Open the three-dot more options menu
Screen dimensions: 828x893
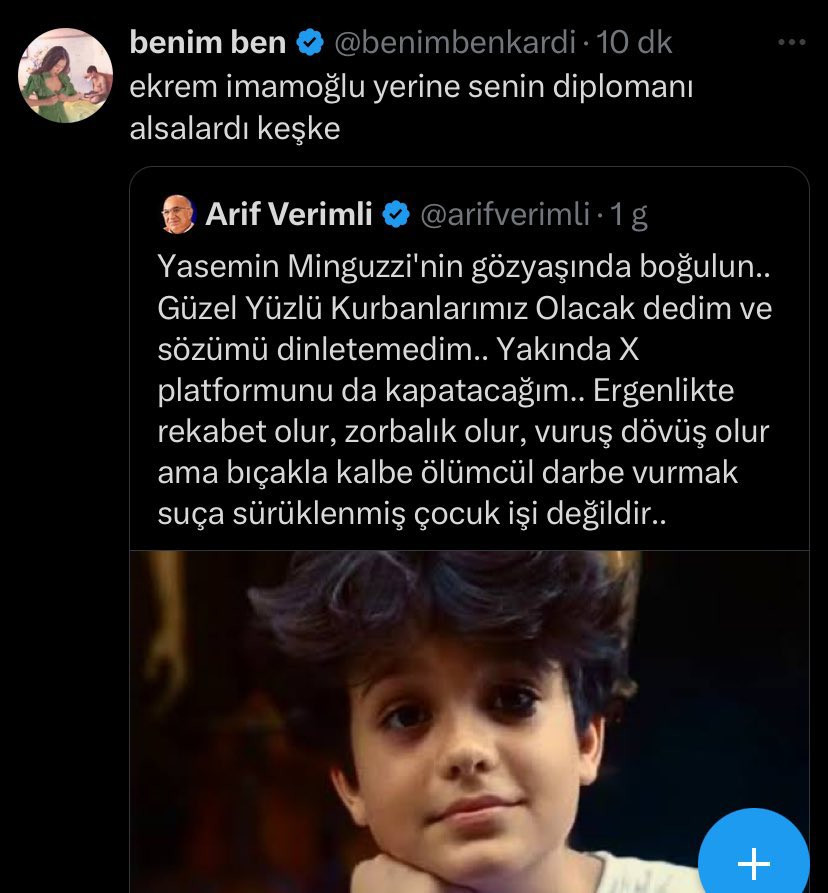pyautogui.click(x=792, y=42)
